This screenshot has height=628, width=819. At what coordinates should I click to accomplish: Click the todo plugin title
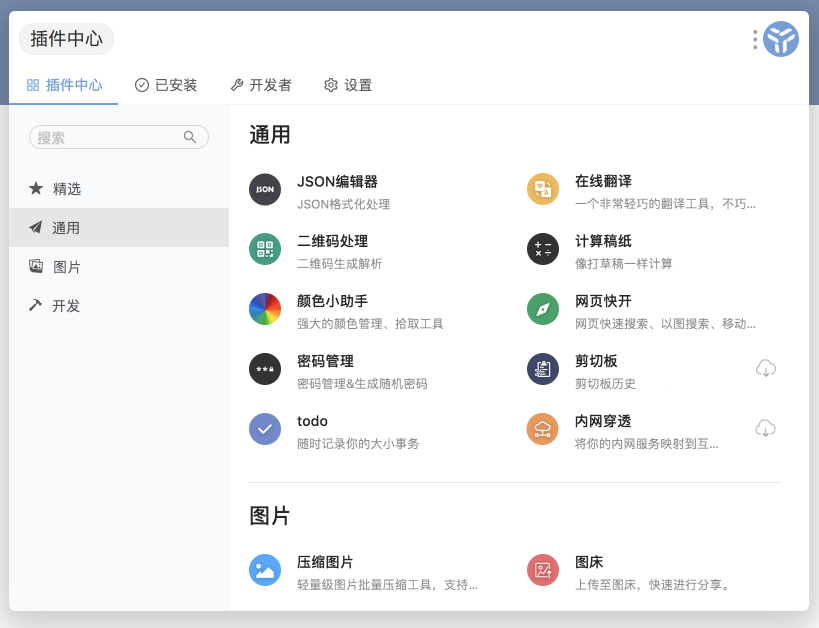click(x=312, y=421)
